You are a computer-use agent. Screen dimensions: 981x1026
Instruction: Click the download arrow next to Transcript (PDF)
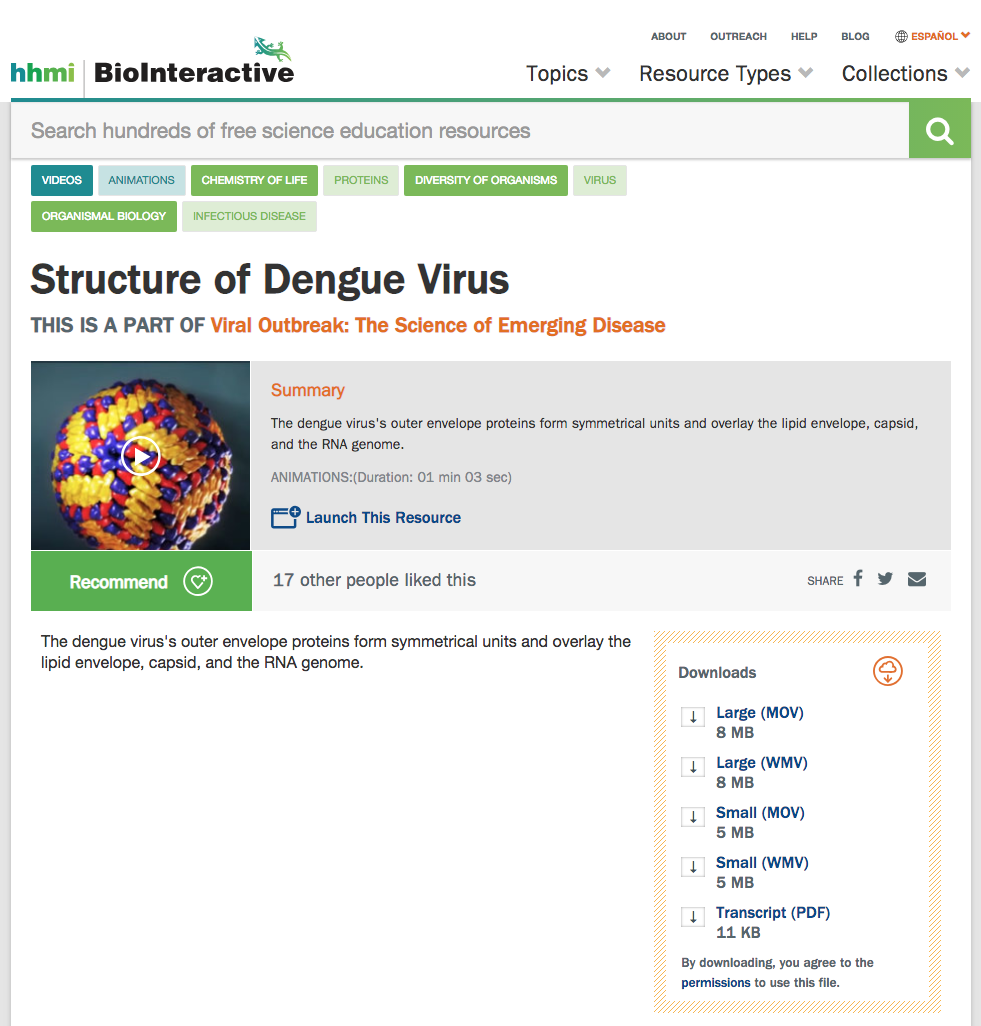[692, 916]
